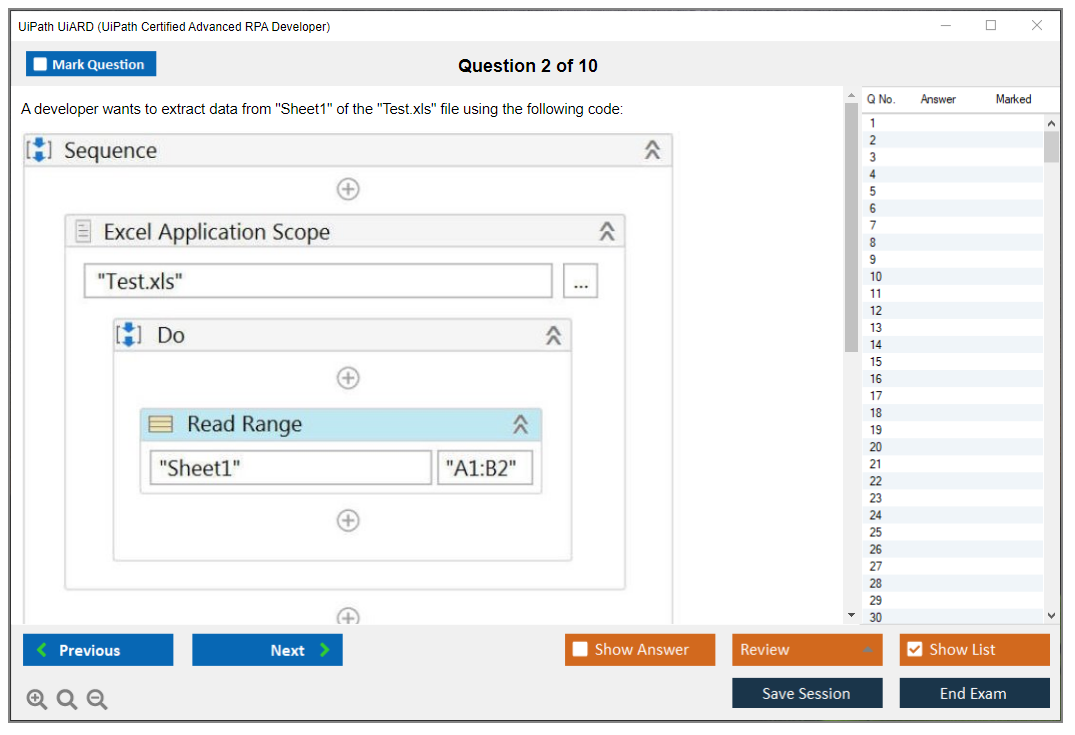Click the Excel Application Scope icon

click(x=84, y=232)
